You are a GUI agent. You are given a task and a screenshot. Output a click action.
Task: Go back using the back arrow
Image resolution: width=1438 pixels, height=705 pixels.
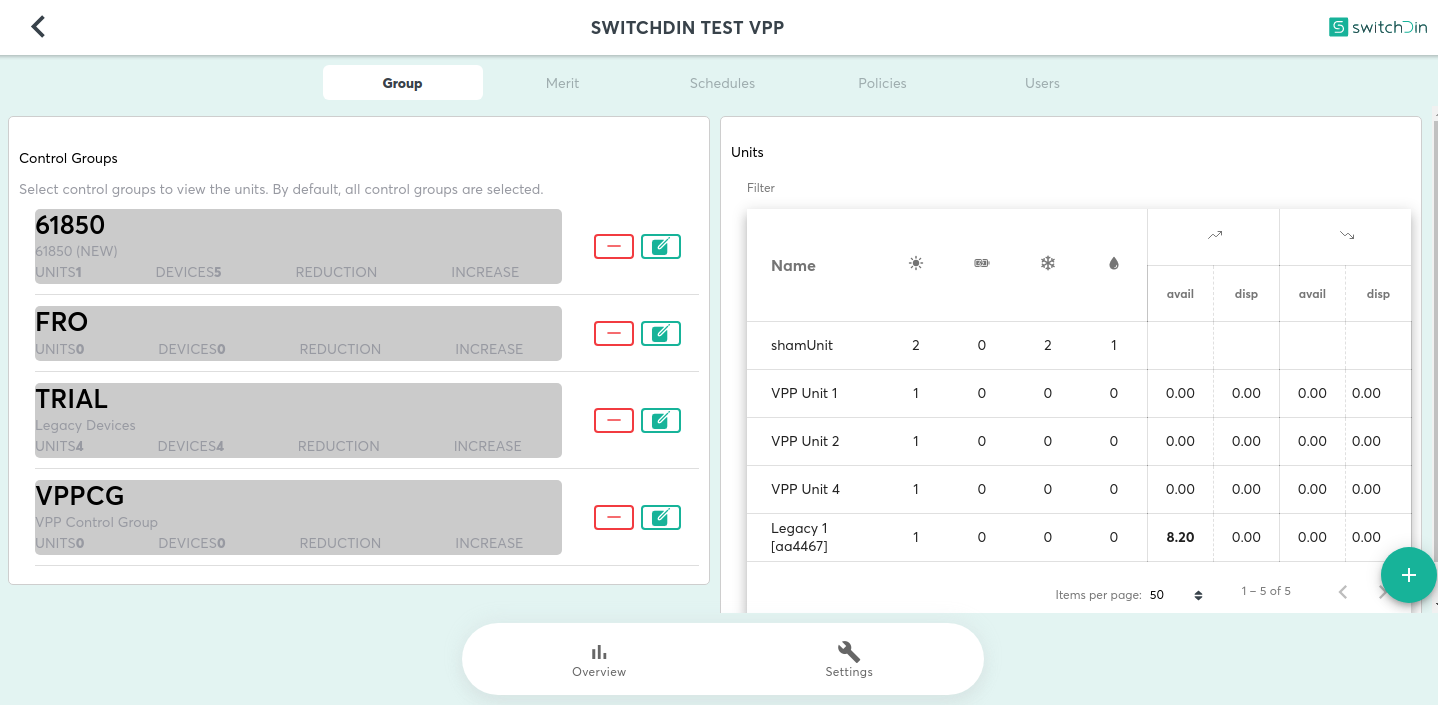[x=38, y=27]
